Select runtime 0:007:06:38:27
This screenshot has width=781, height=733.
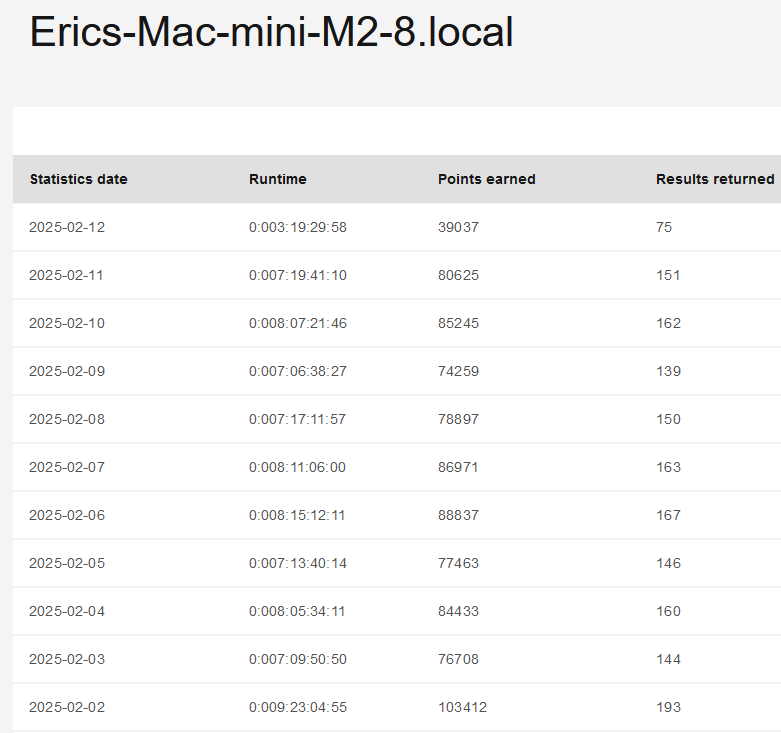point(298,371)
